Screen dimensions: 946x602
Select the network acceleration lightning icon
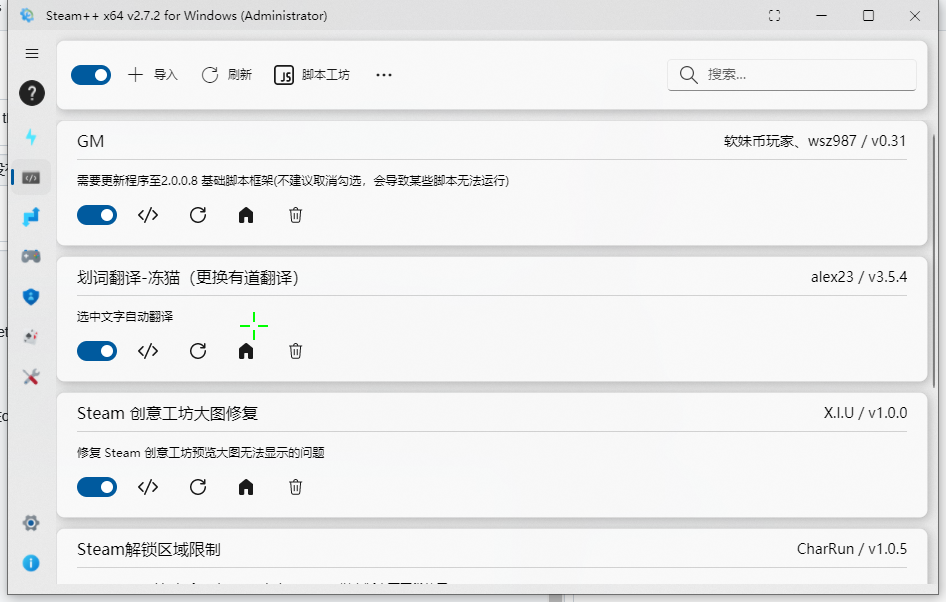coord(31,136)
